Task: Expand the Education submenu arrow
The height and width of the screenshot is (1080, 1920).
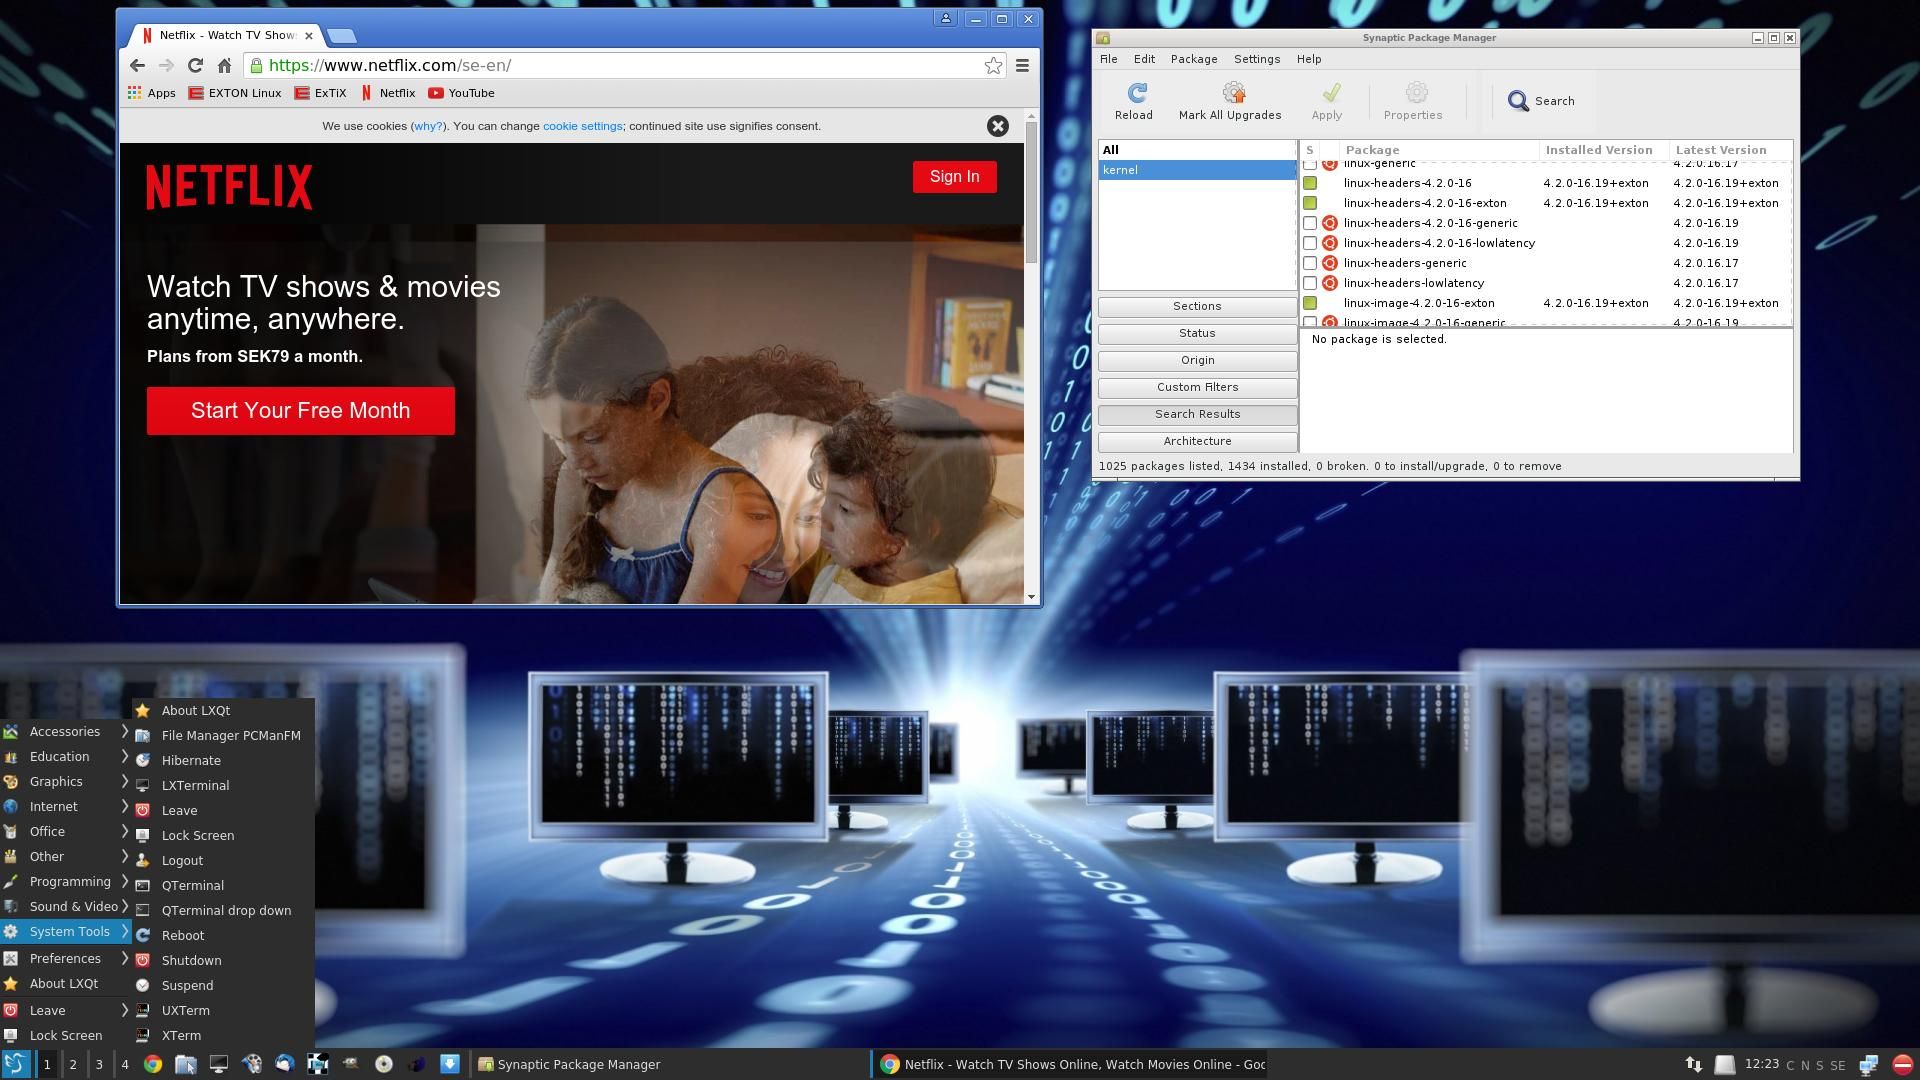Action: 125,756
